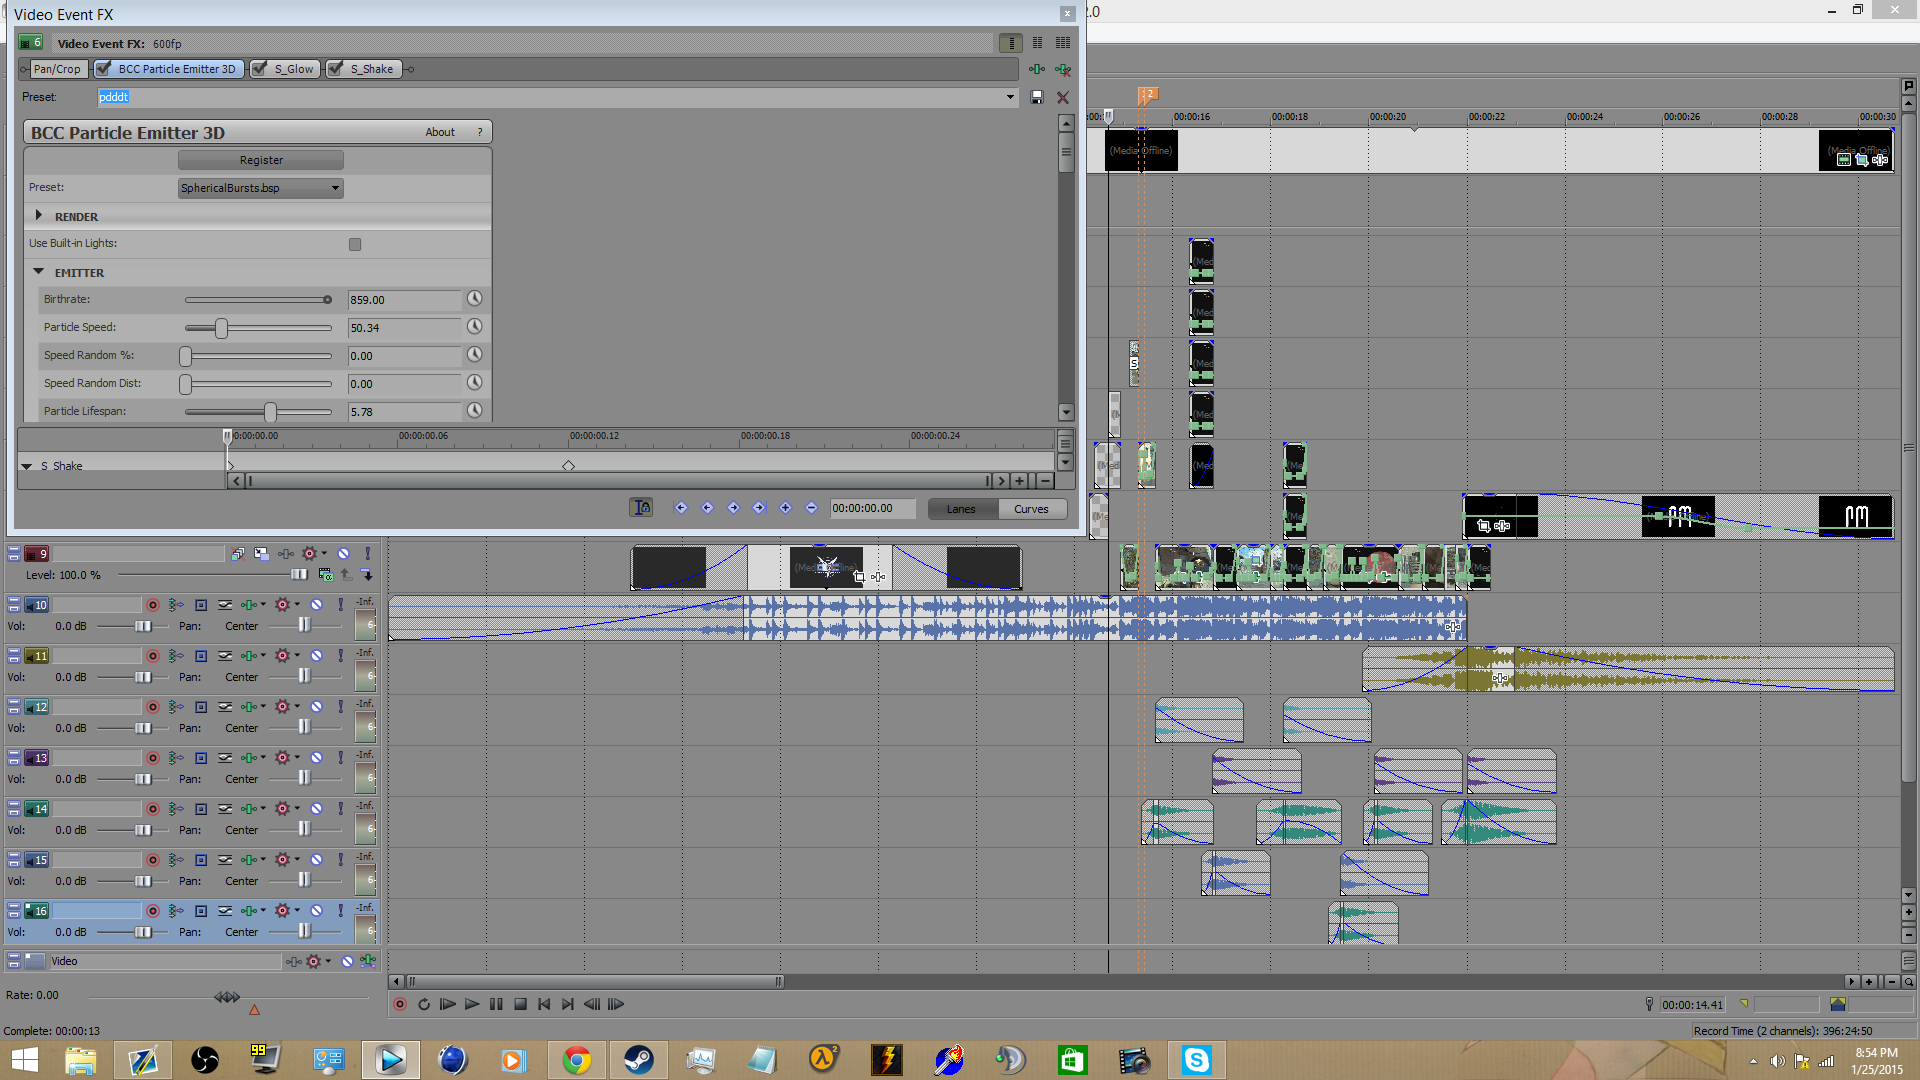
Task: Expand the RENDER parameter group
Action: [39, 216]
